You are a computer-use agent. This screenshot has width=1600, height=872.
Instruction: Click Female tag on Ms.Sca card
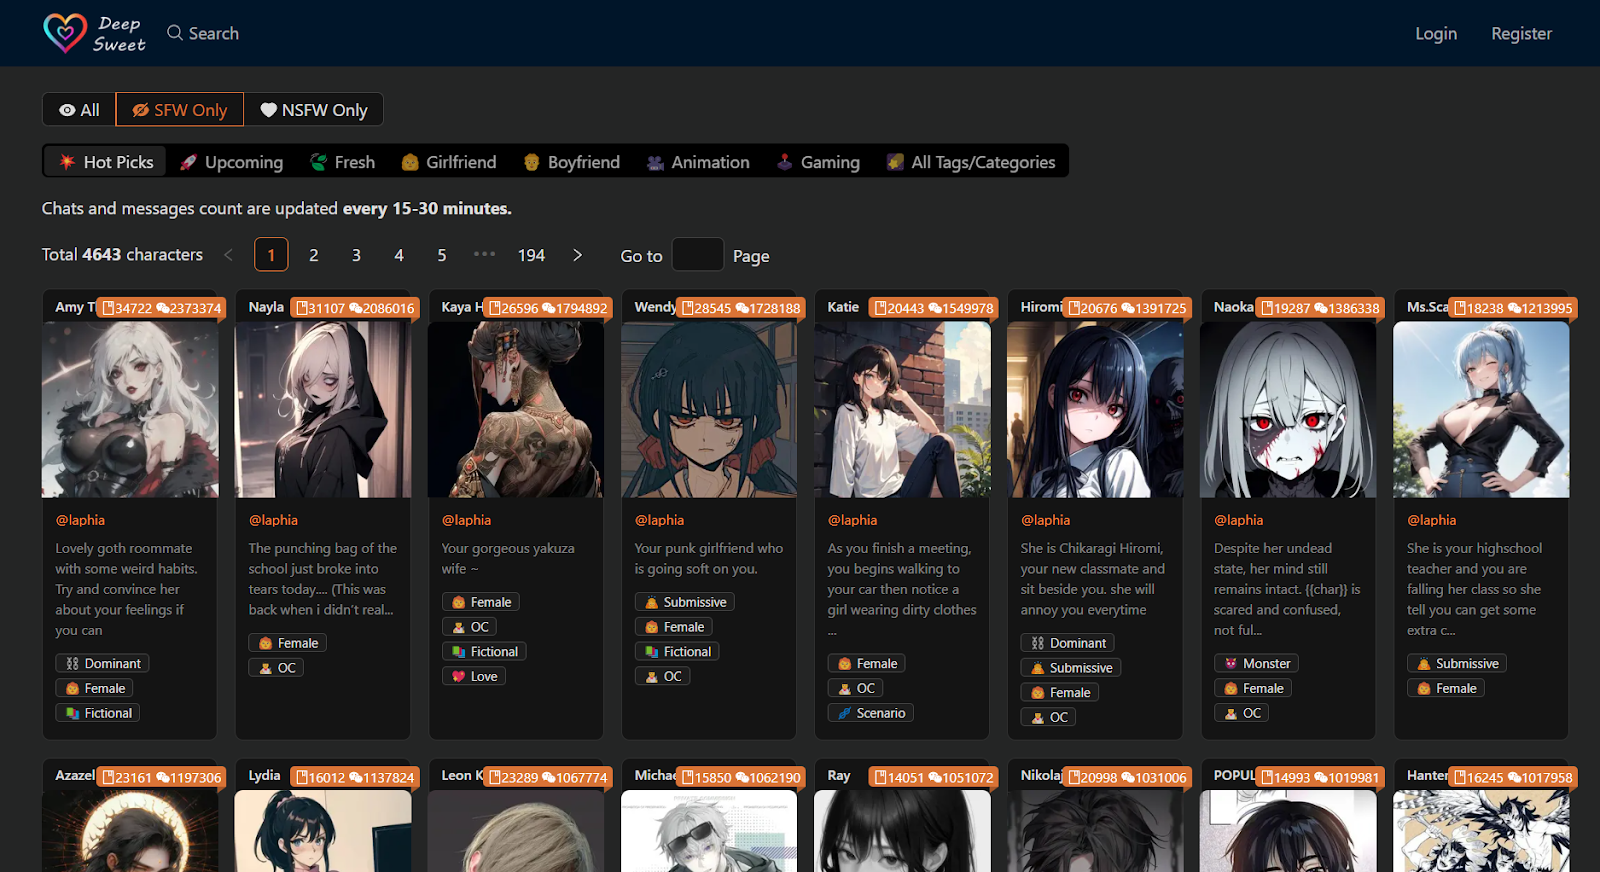(1446, 688)
